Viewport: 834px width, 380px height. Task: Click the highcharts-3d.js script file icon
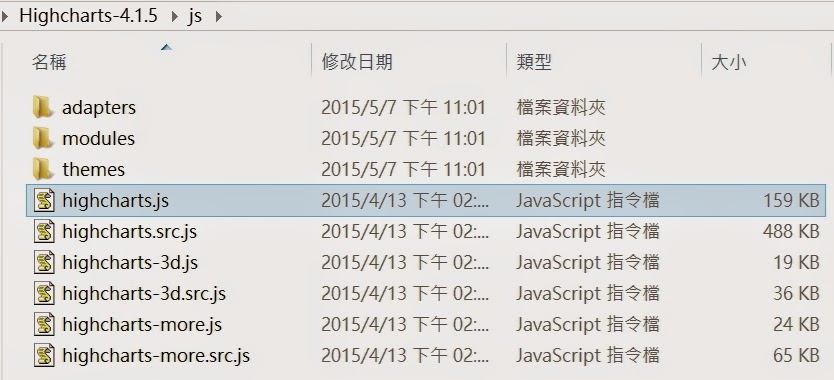tap(44, 262)
